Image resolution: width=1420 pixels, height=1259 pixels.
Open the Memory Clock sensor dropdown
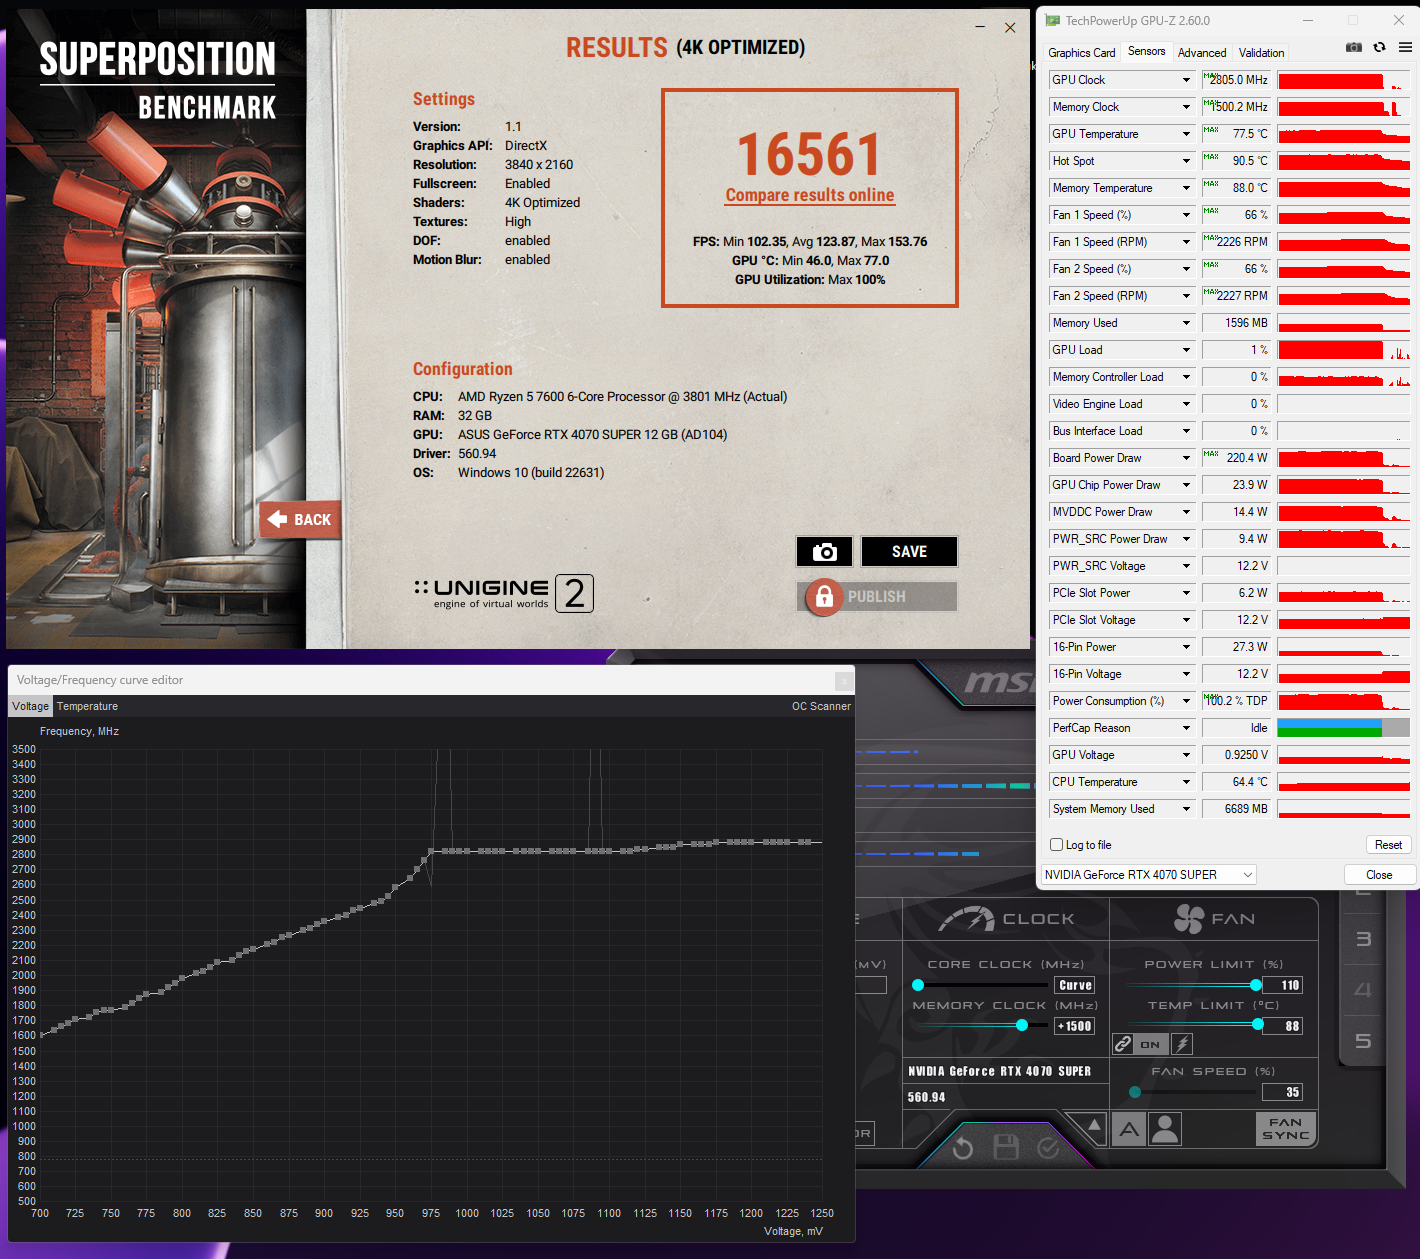1187,107
